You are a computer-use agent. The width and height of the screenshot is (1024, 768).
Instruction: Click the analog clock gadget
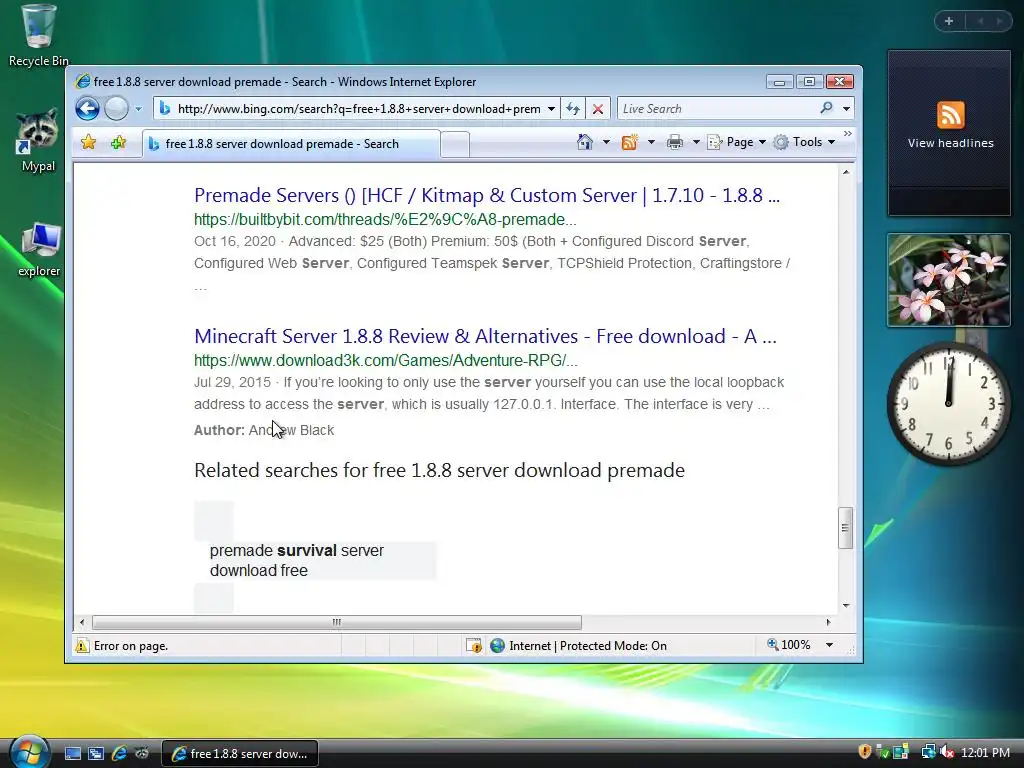(948, 404)
